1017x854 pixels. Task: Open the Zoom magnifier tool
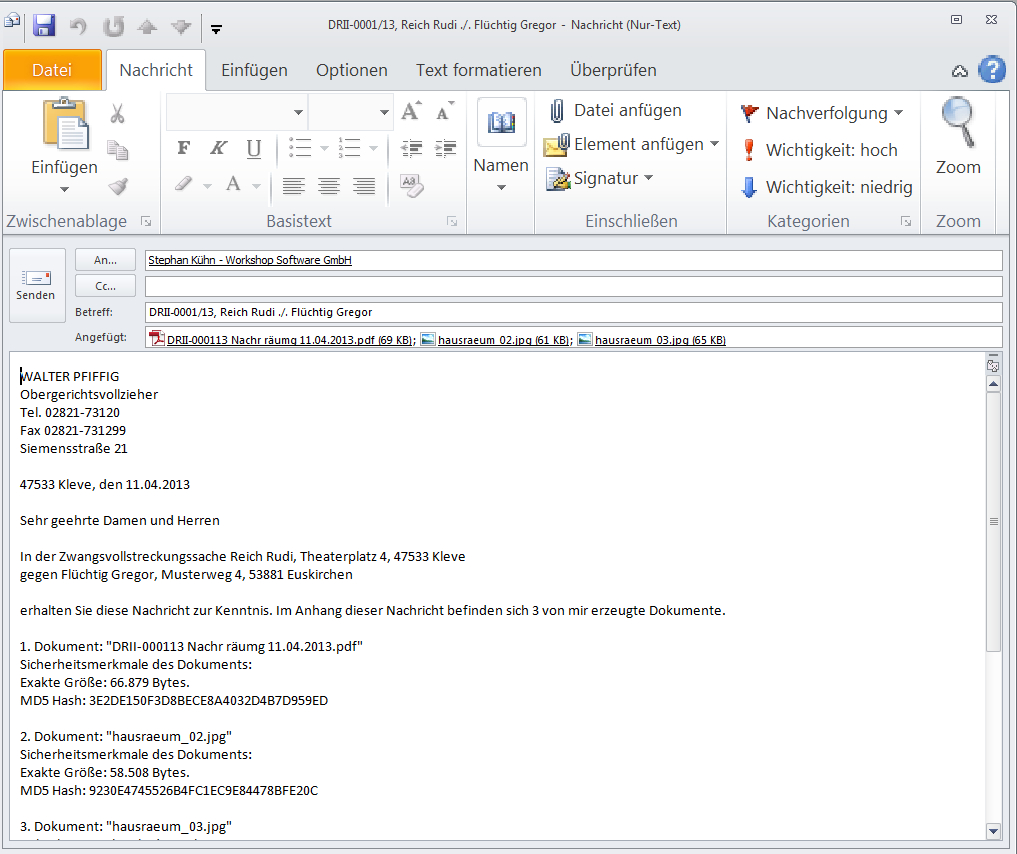[957, 135]
